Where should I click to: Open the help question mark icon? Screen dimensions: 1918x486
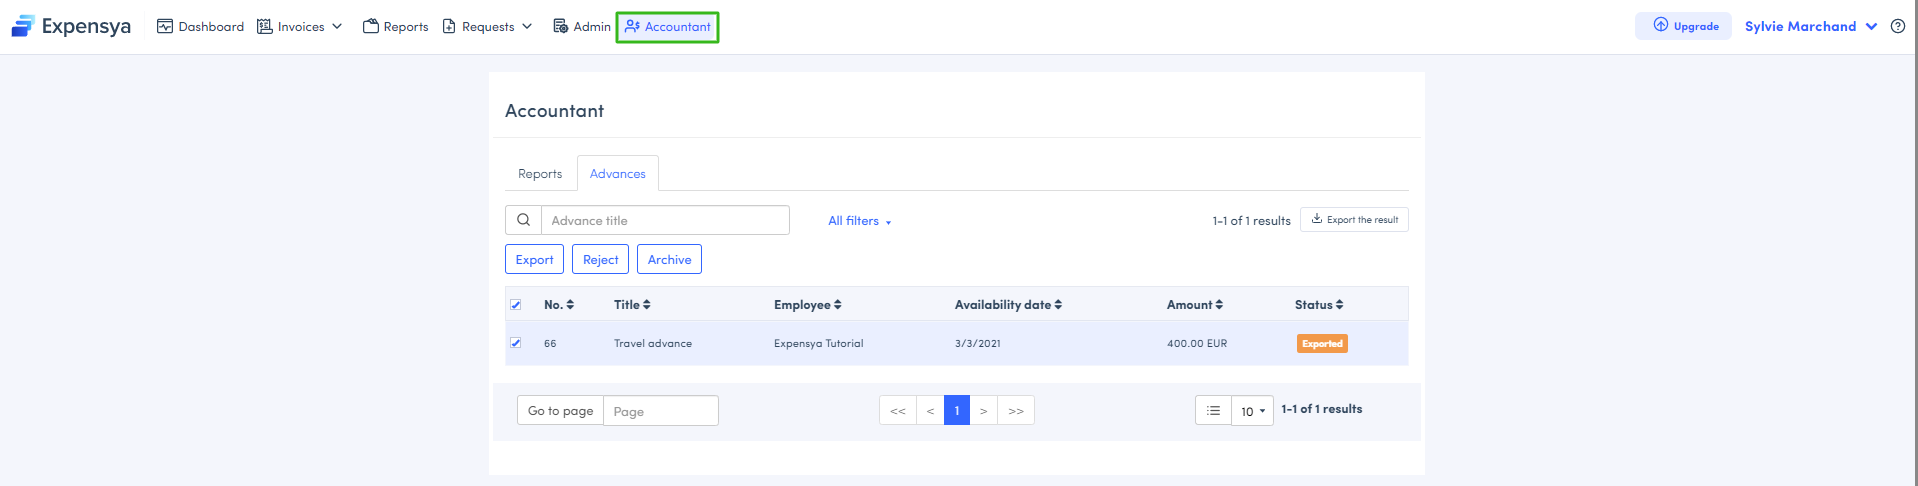click(1897, 26)
